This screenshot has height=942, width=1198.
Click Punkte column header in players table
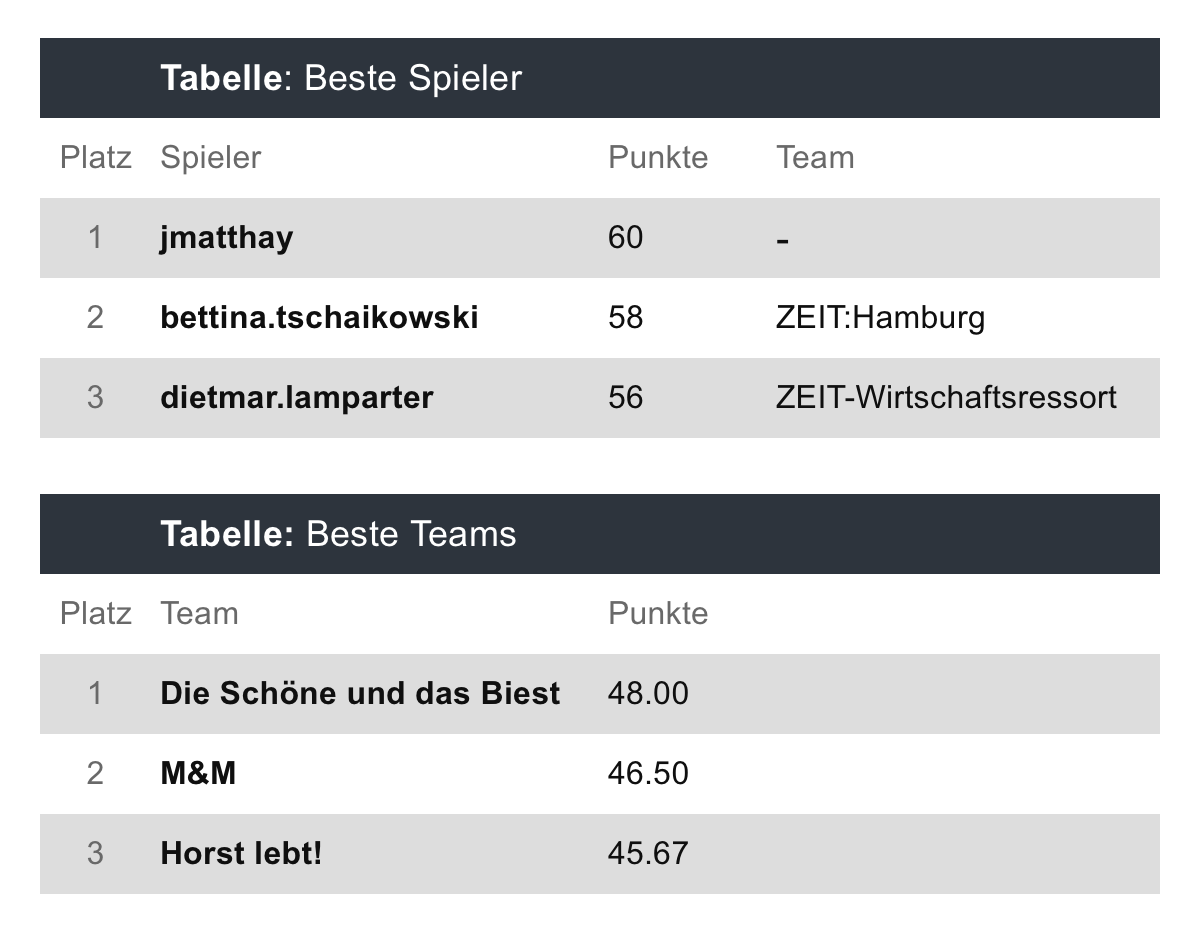(x=657, y=158)
